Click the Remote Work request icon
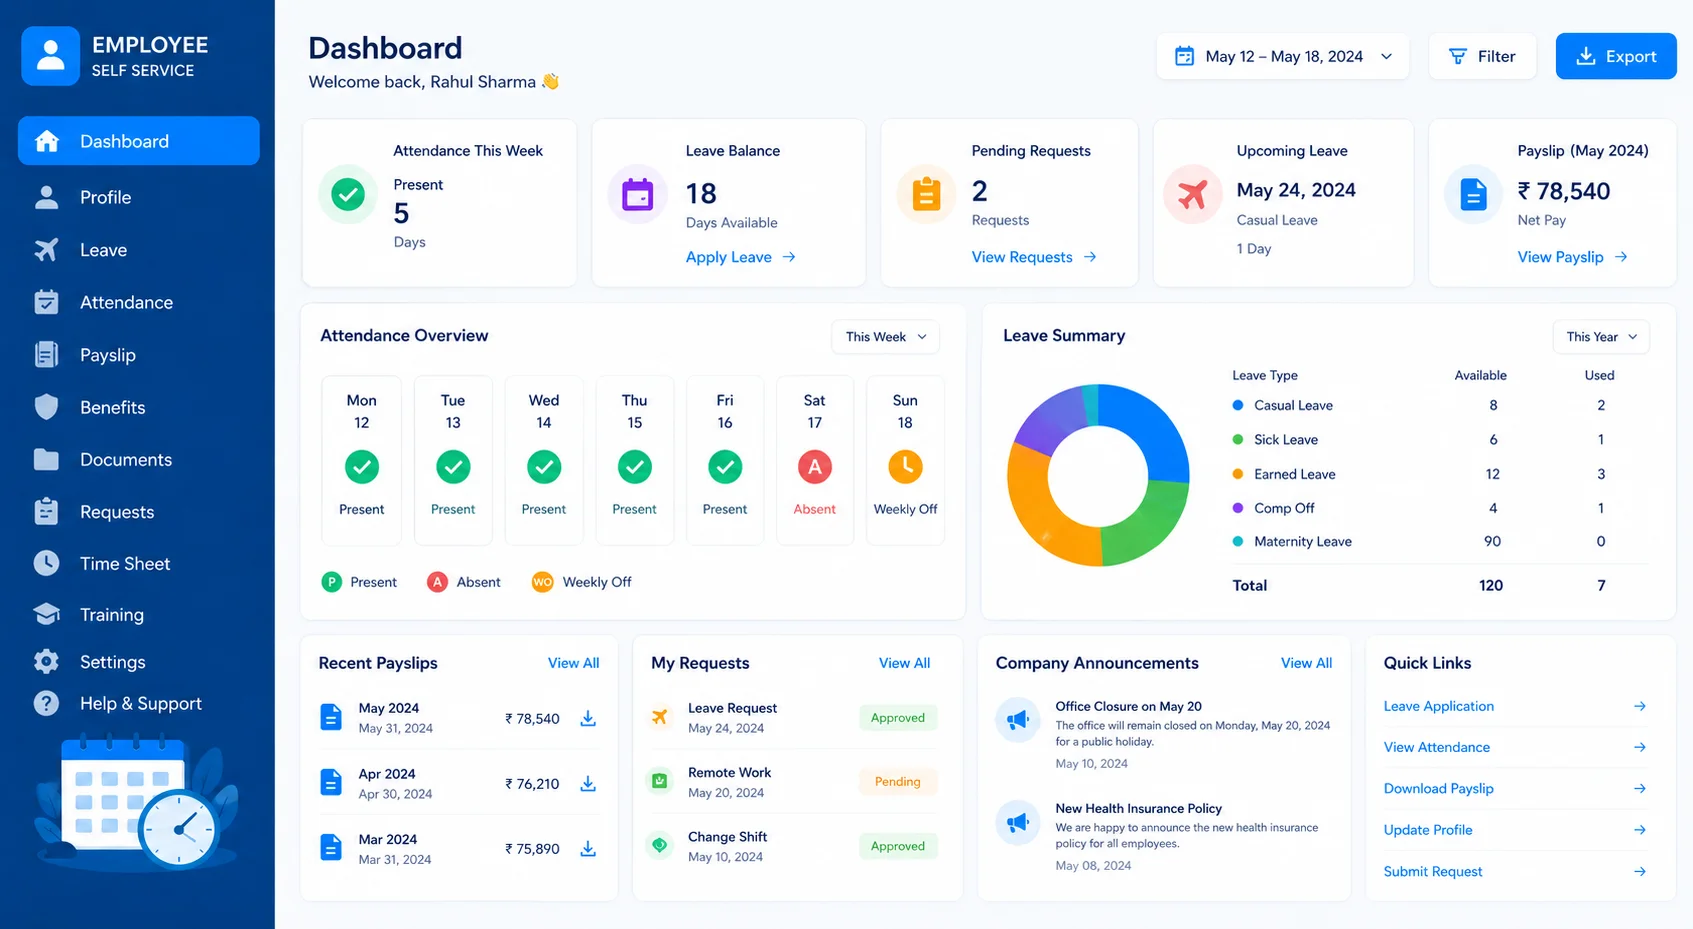This screenshot has height=929, width=1693. (x=660, y=781)
